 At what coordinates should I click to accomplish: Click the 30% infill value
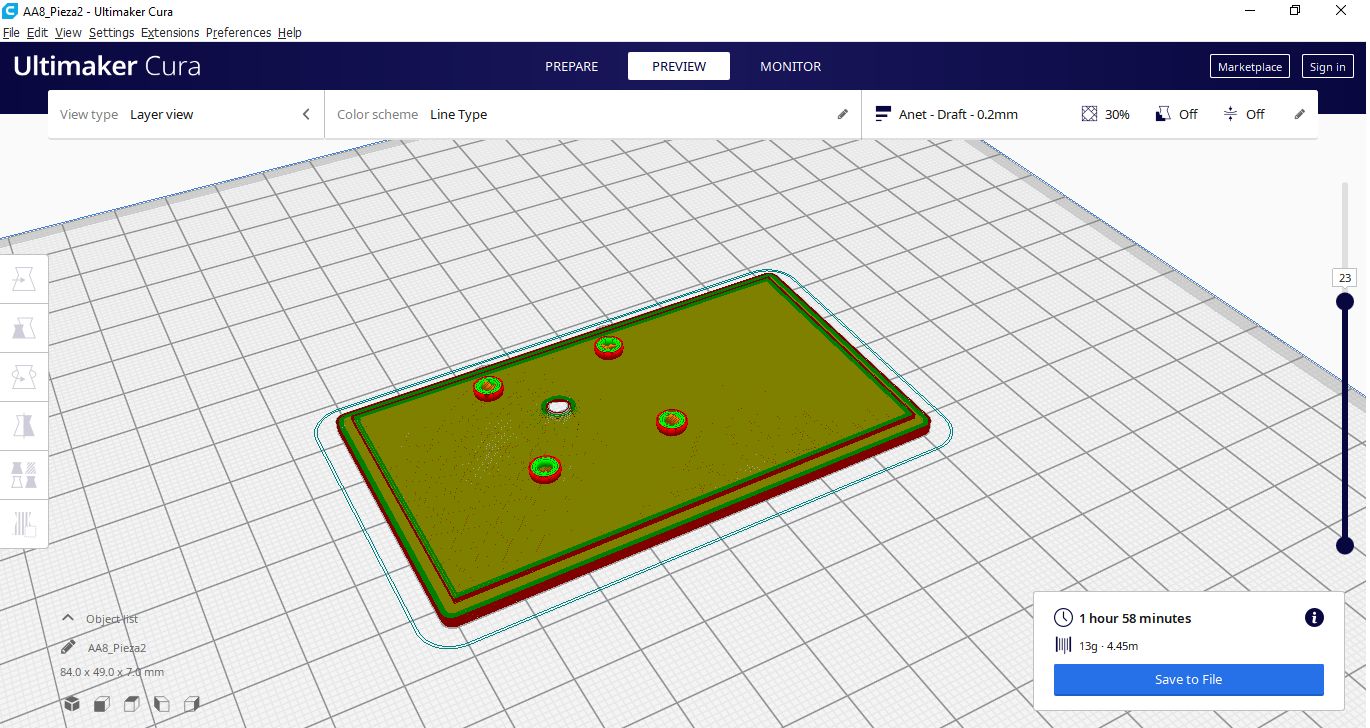point(1117,114)
